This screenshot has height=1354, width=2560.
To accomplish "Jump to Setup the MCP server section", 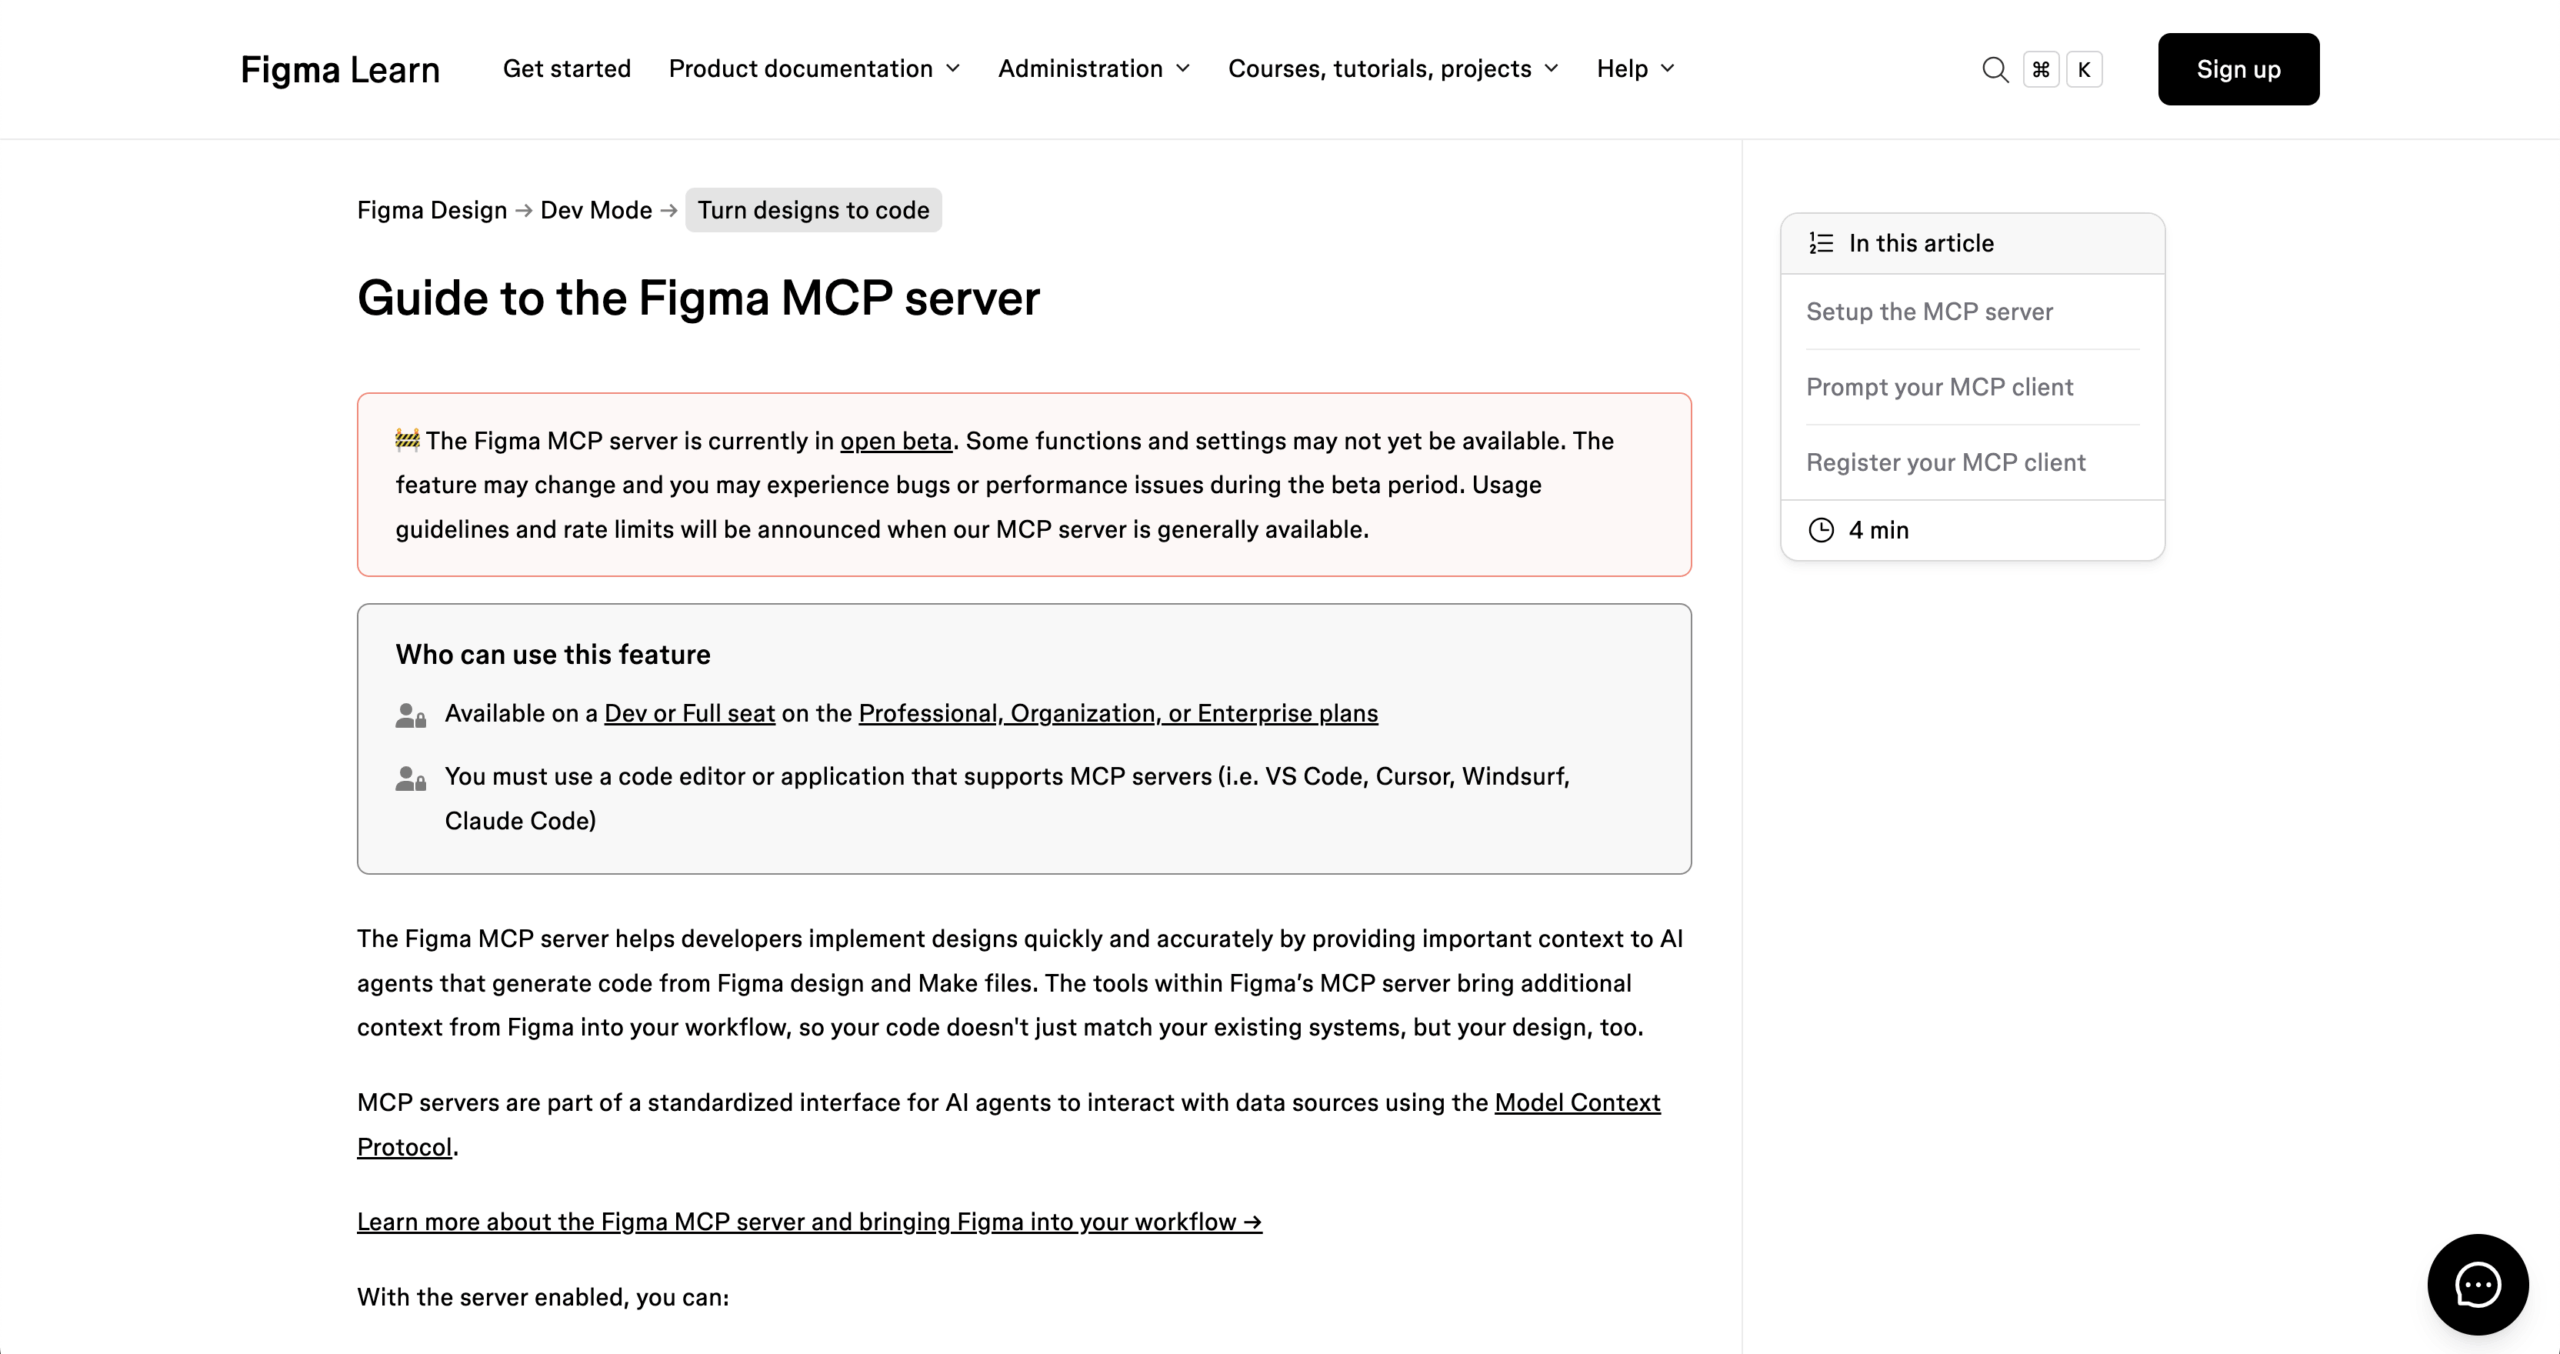I will [1929, 311].
